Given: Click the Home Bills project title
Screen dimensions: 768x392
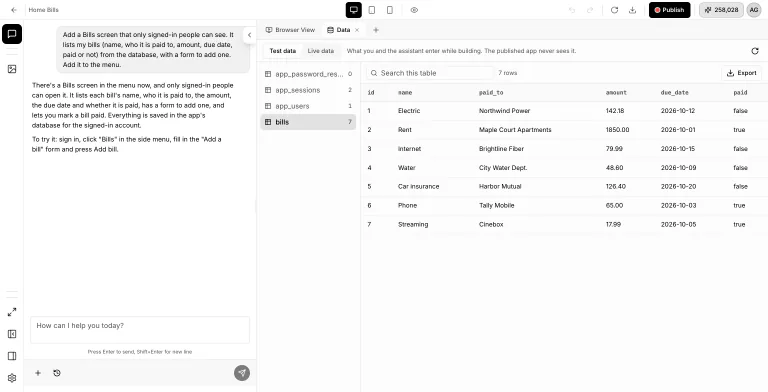Looking at the screenshot, I should click(44, 10).
